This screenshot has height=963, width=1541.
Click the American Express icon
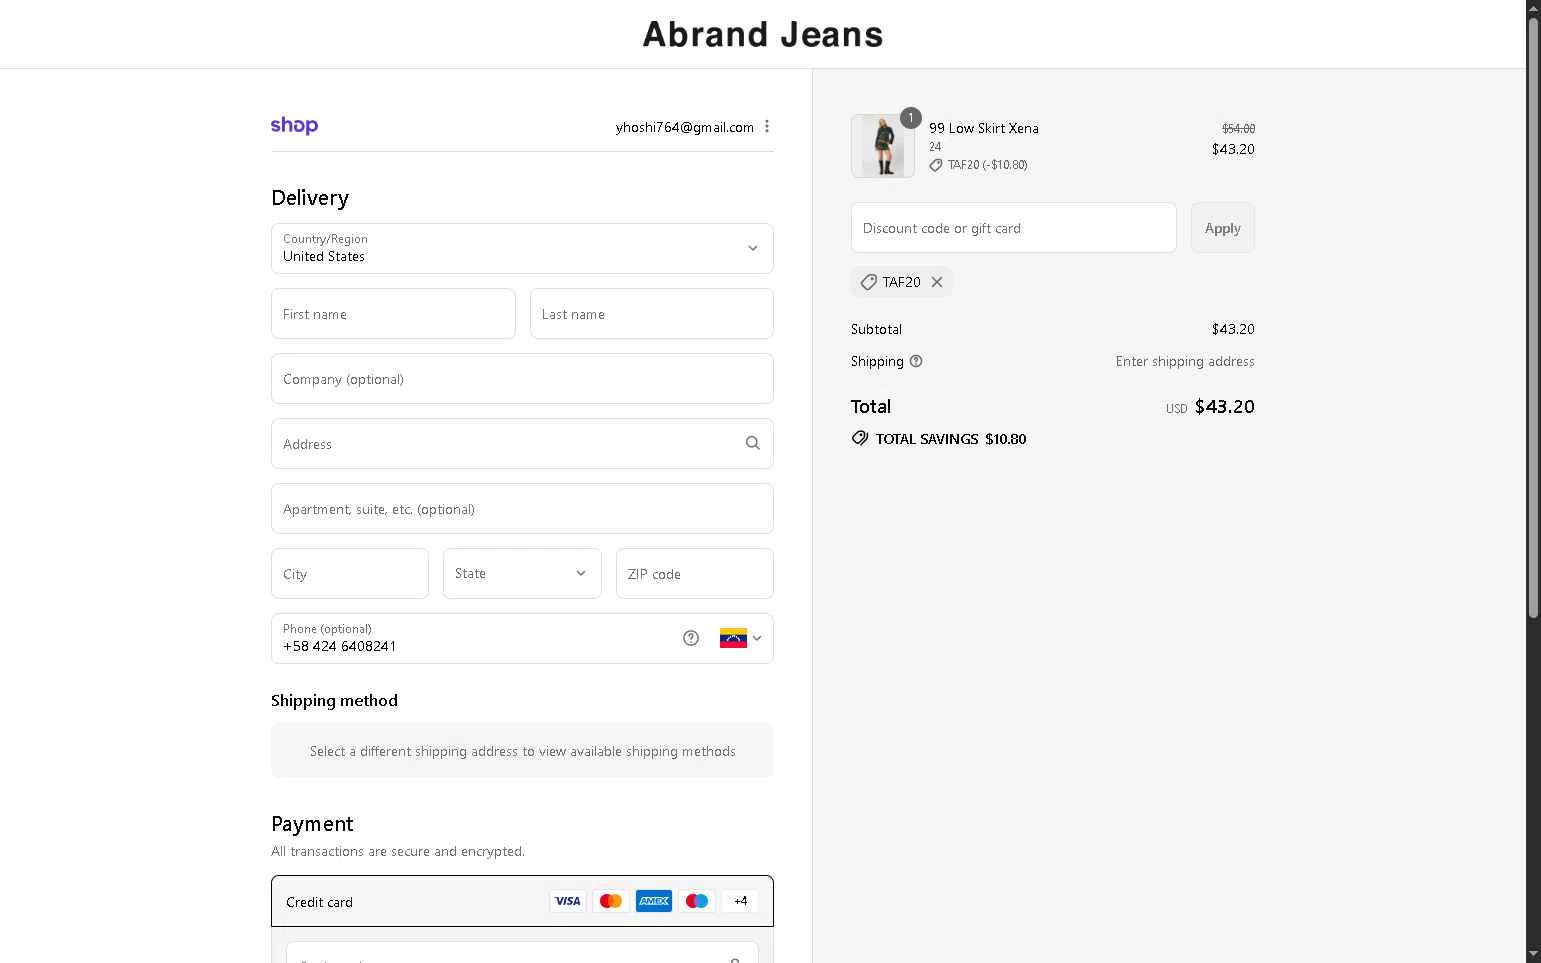654,901
